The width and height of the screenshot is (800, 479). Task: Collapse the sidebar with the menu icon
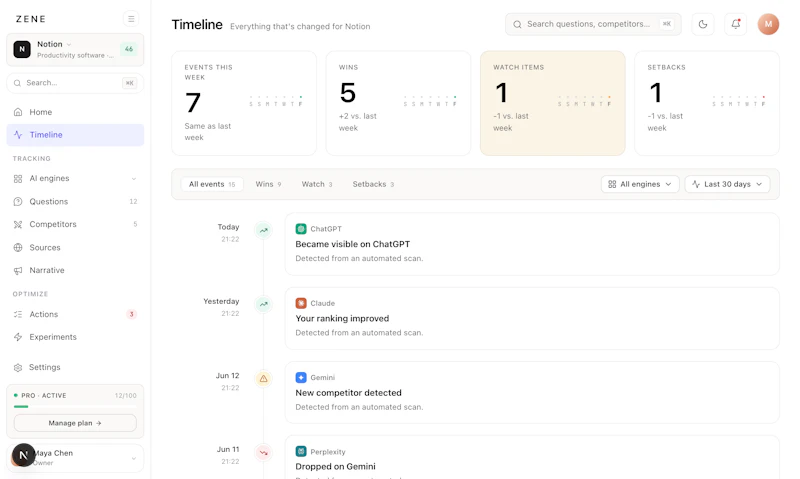[x=131, y=19]
